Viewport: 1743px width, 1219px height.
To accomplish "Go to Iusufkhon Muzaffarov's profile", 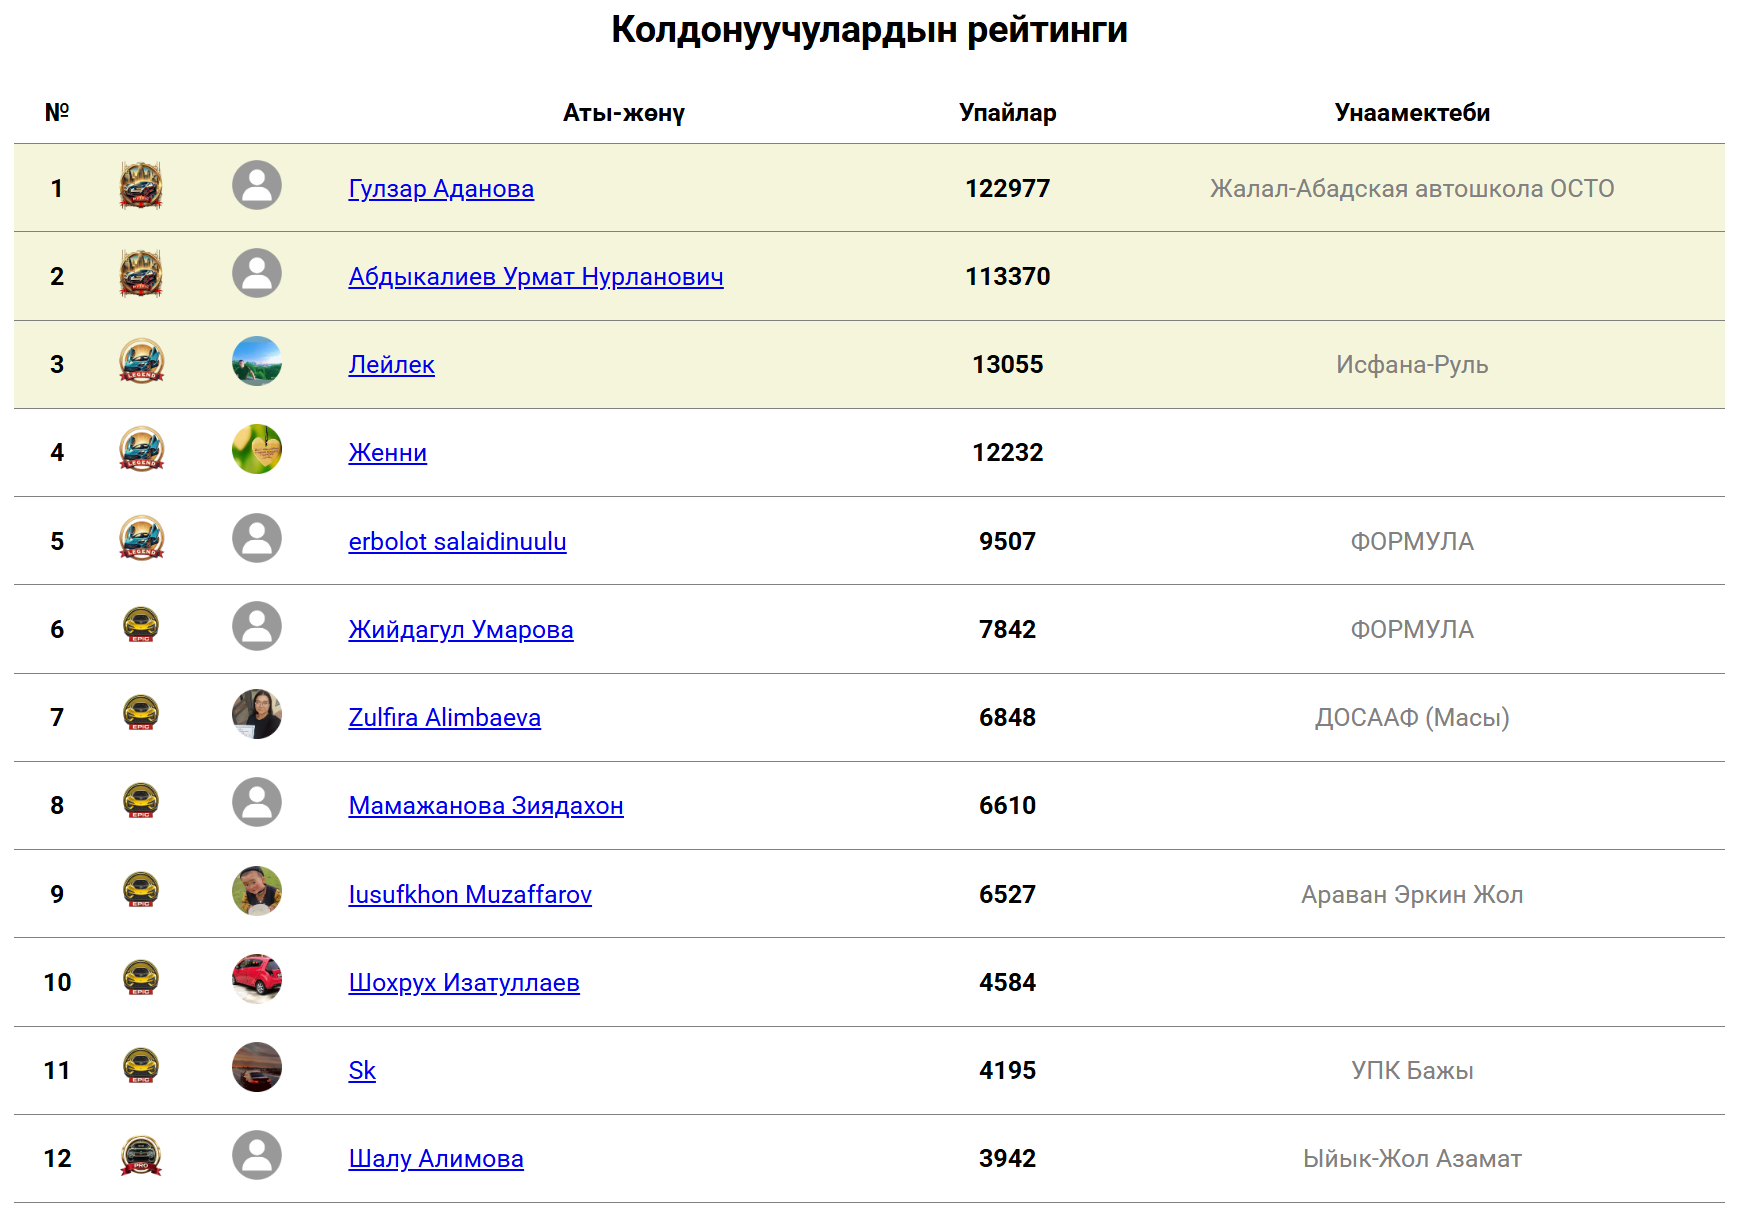I will (x=470, y=895).
